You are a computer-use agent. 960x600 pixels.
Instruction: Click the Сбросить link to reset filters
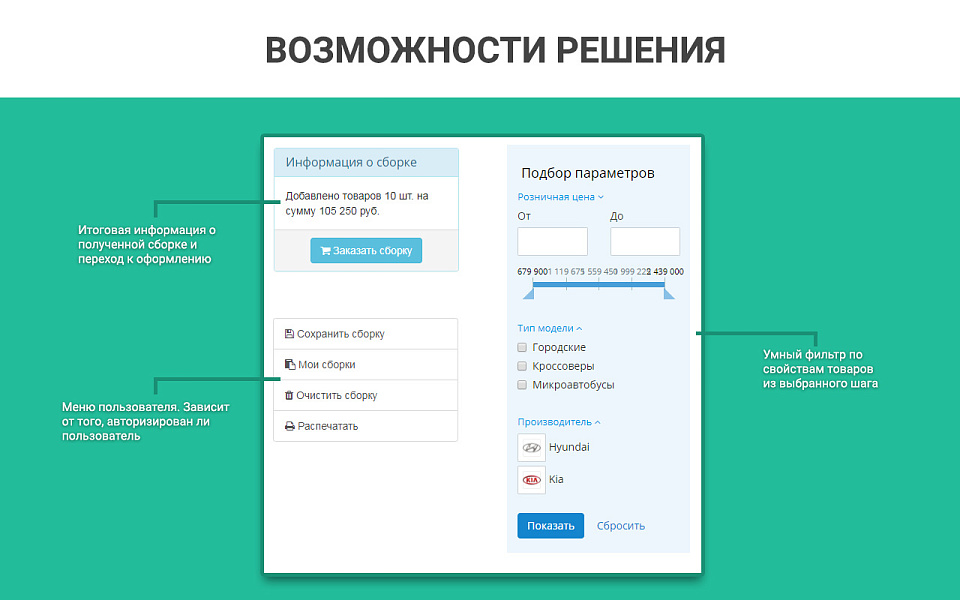pos(620,525)
